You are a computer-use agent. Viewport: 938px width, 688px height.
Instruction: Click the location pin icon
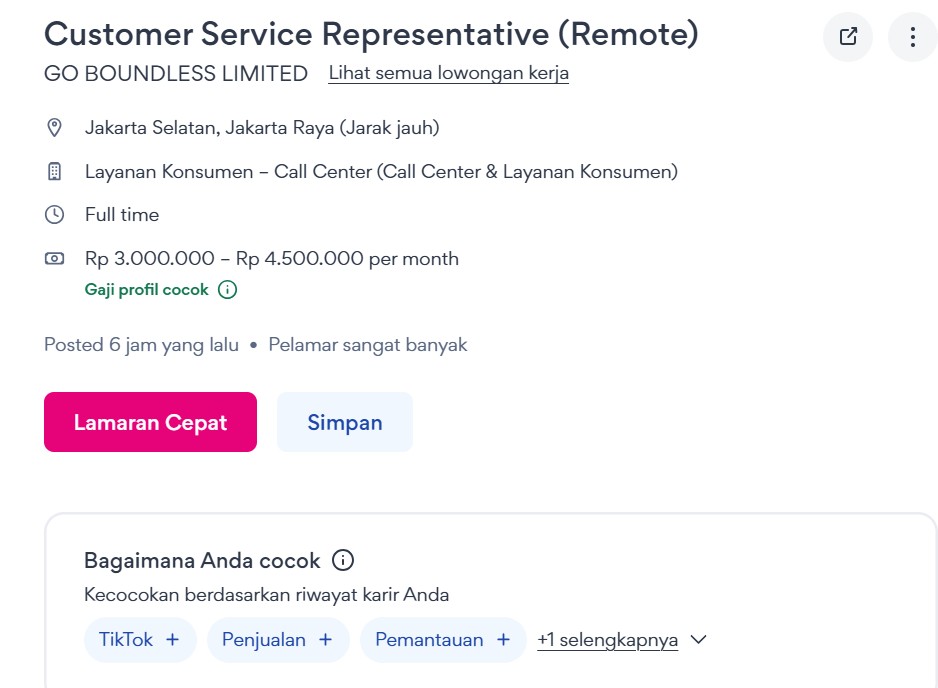[55, 127]
